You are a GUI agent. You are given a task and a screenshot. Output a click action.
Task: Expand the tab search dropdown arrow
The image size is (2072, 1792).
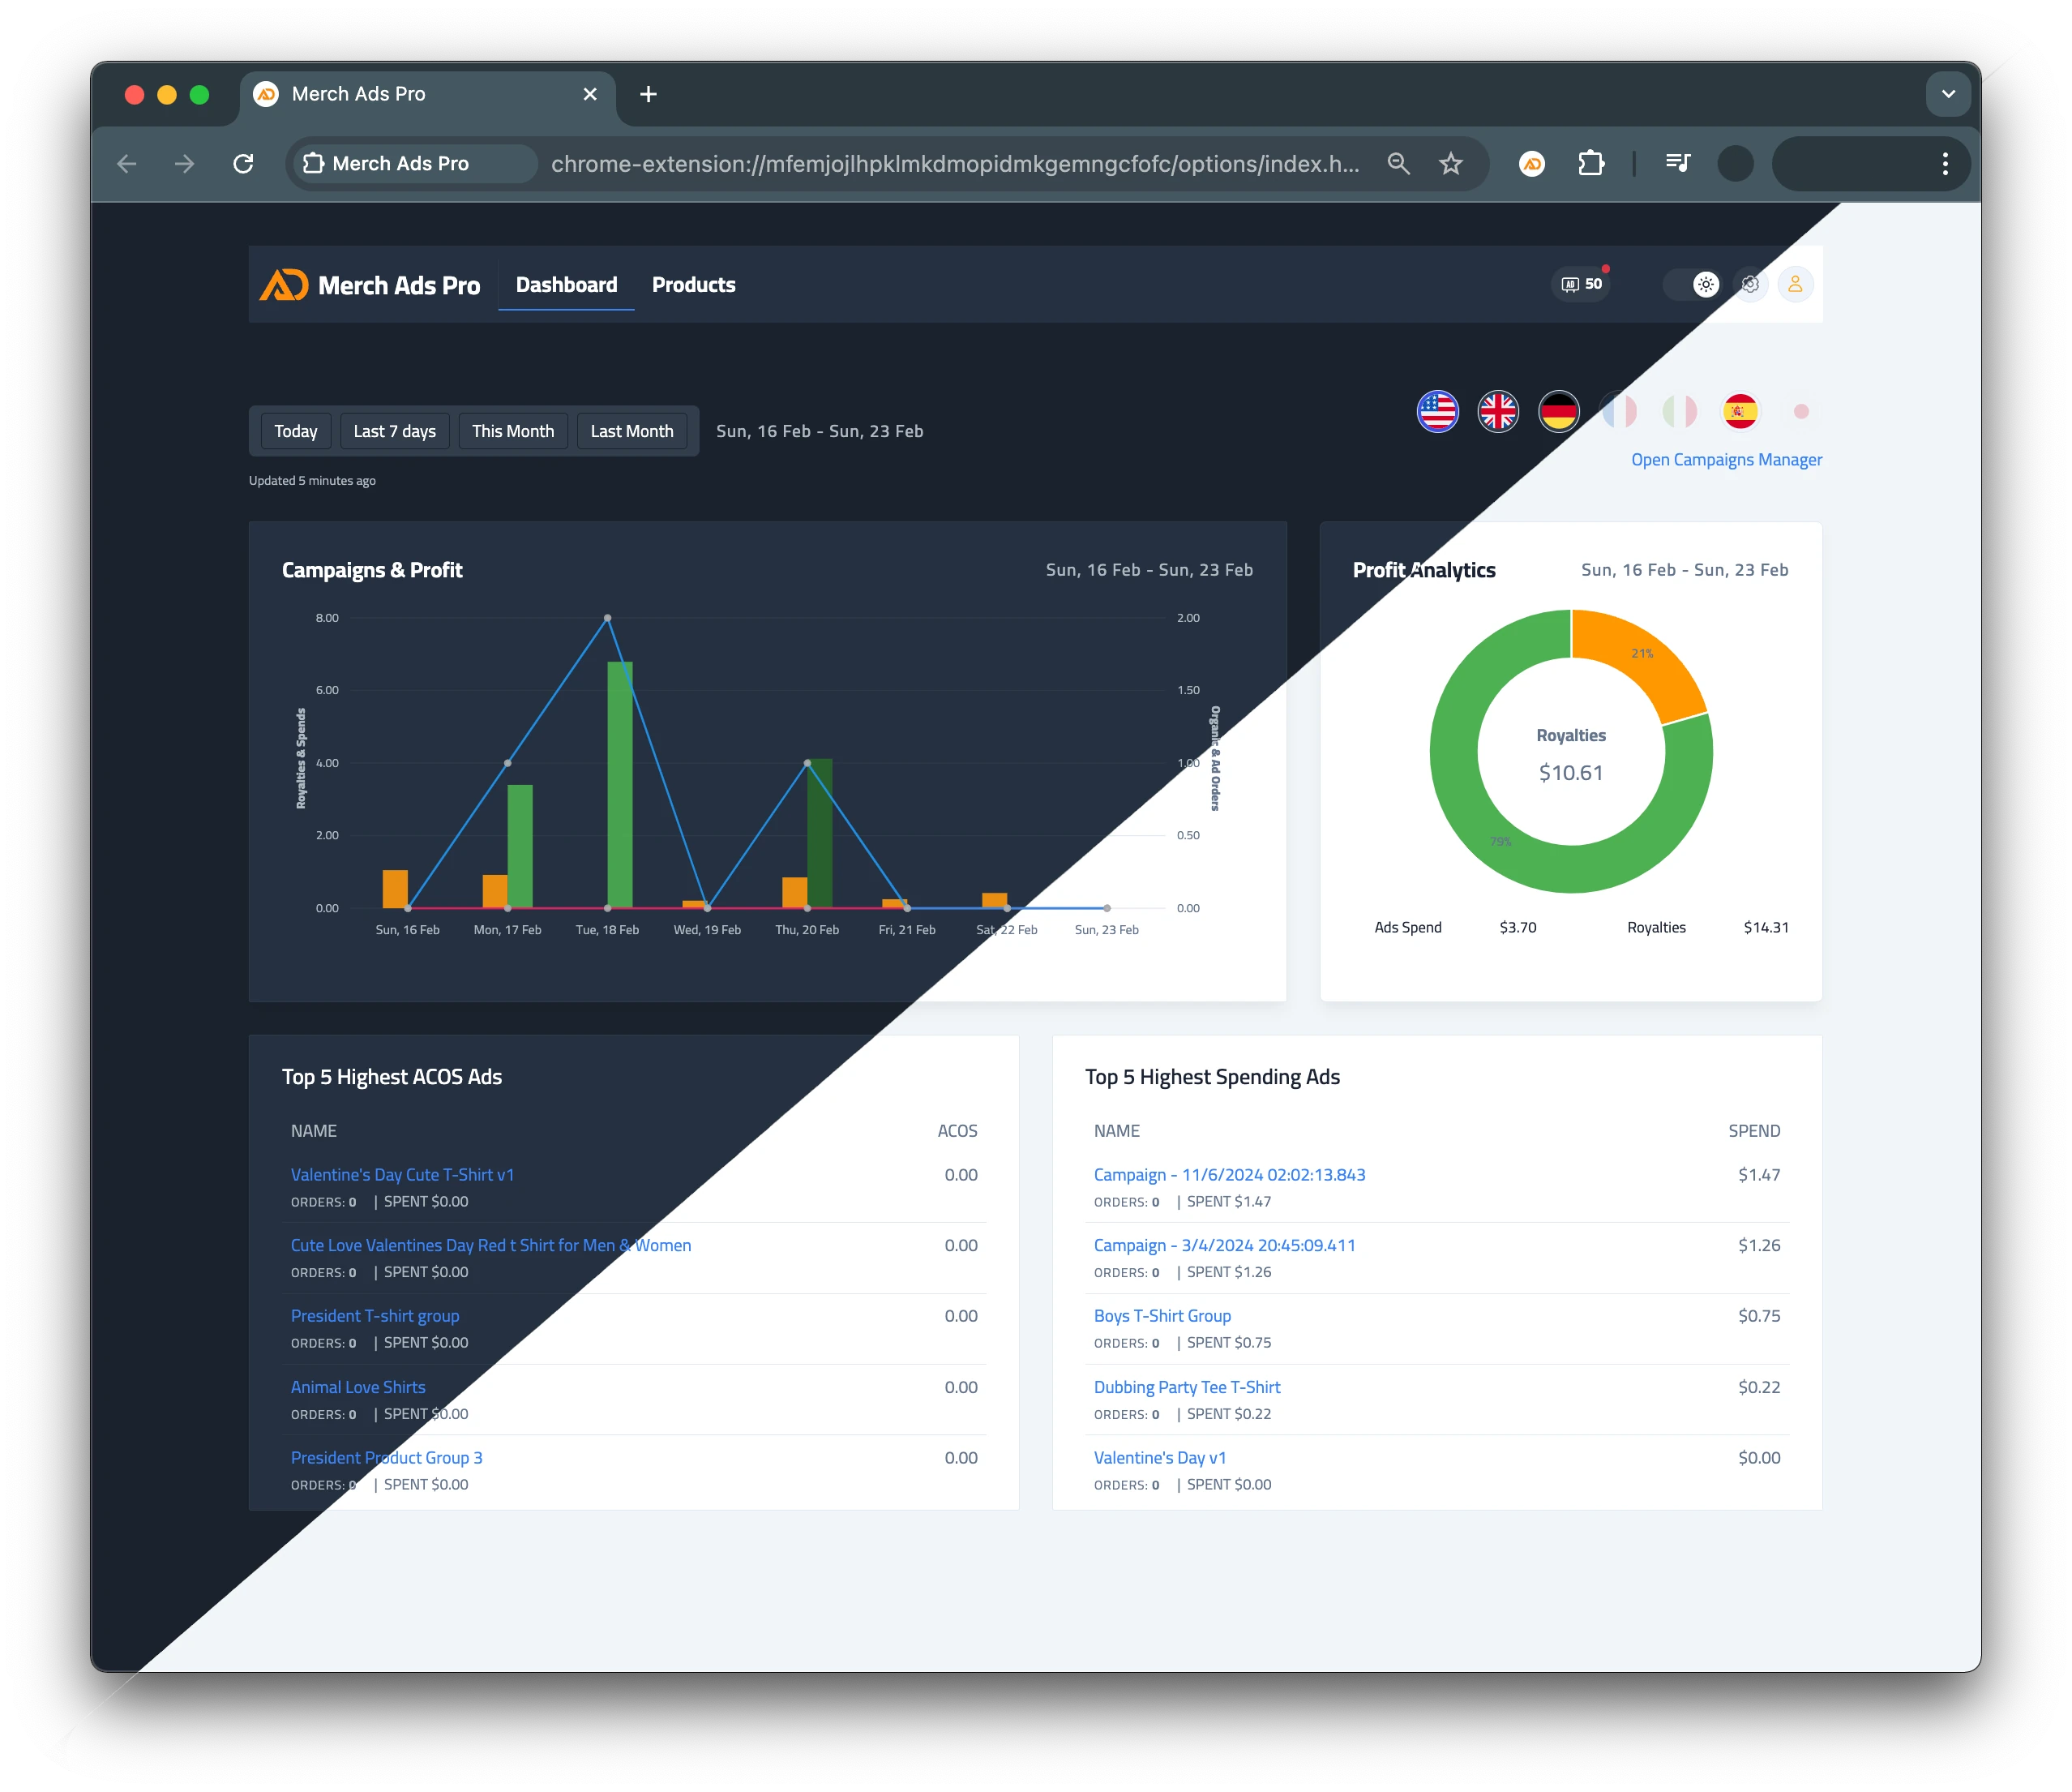(1948, 94)
